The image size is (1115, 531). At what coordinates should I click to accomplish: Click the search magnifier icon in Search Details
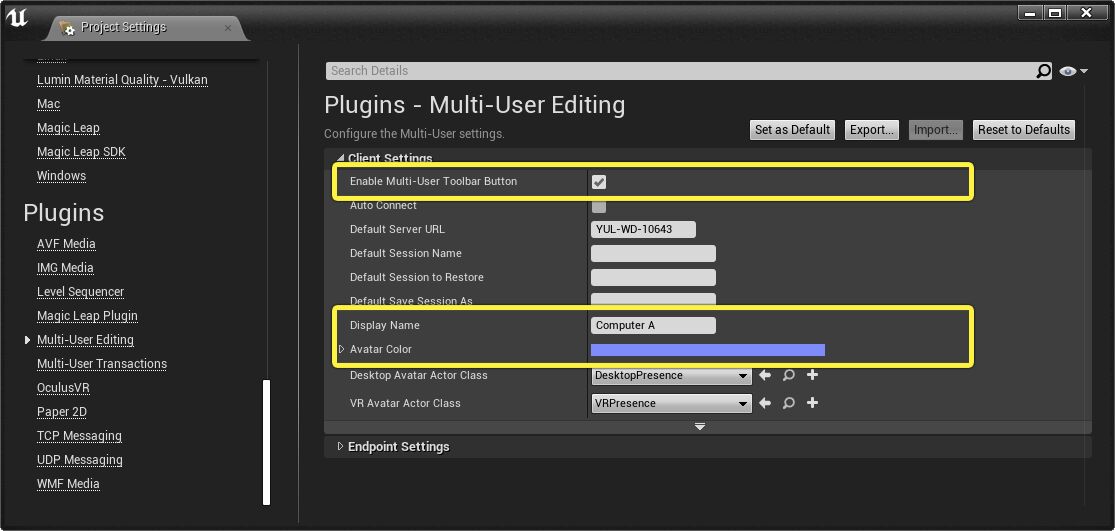[1043, 71]
